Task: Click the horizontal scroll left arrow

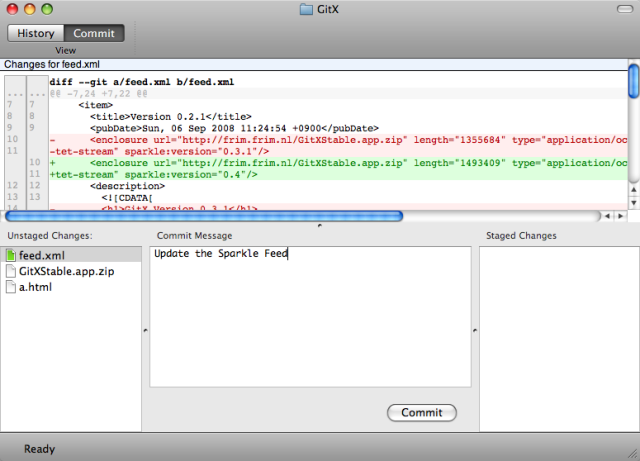Action: (607, 216)
